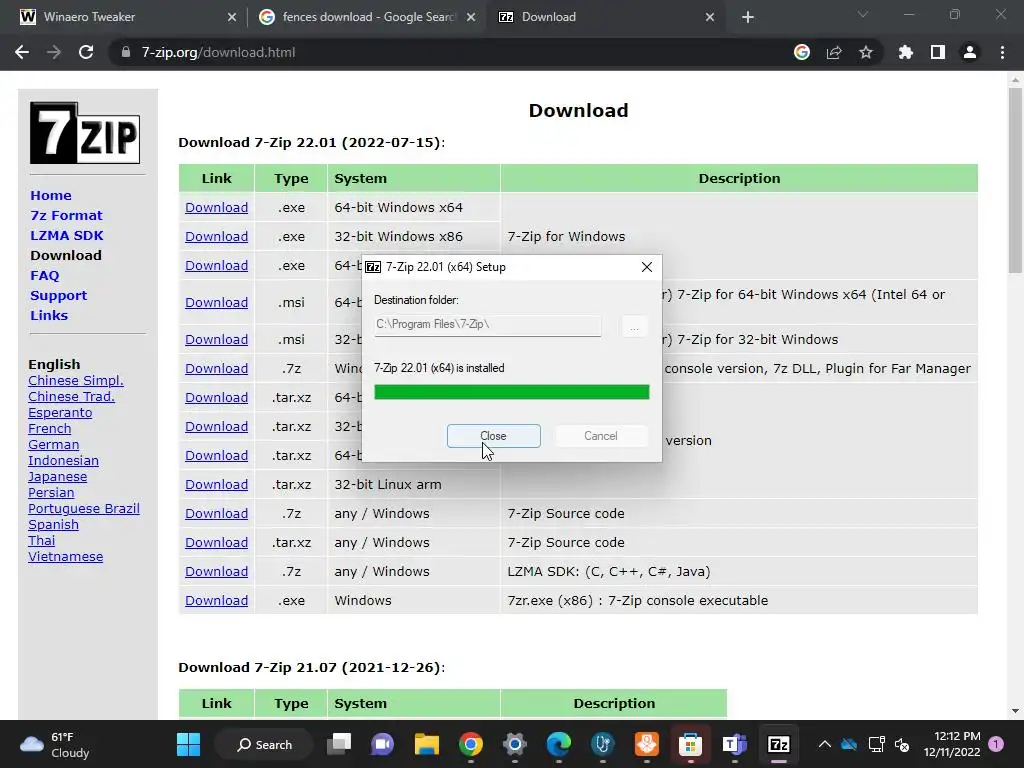Download the 32-bit Linux arm tar.xz
1024x768 pixels.
tap(216, 485)
